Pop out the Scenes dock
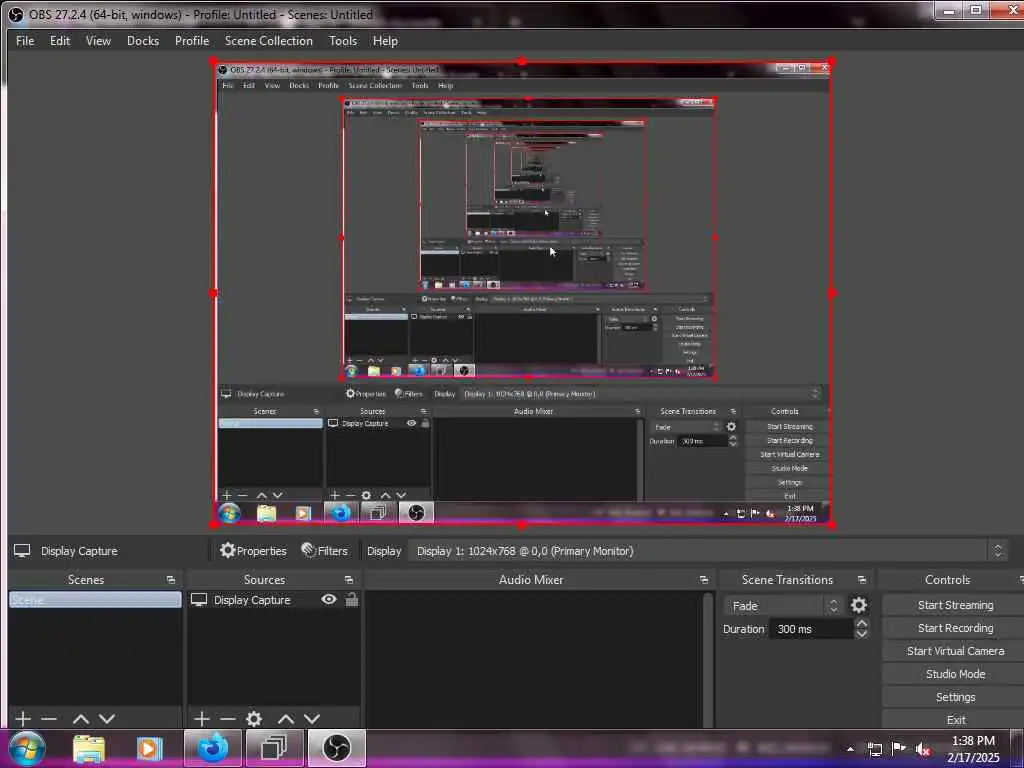This screenshot has width=1024, height=768. coord(170,579)
